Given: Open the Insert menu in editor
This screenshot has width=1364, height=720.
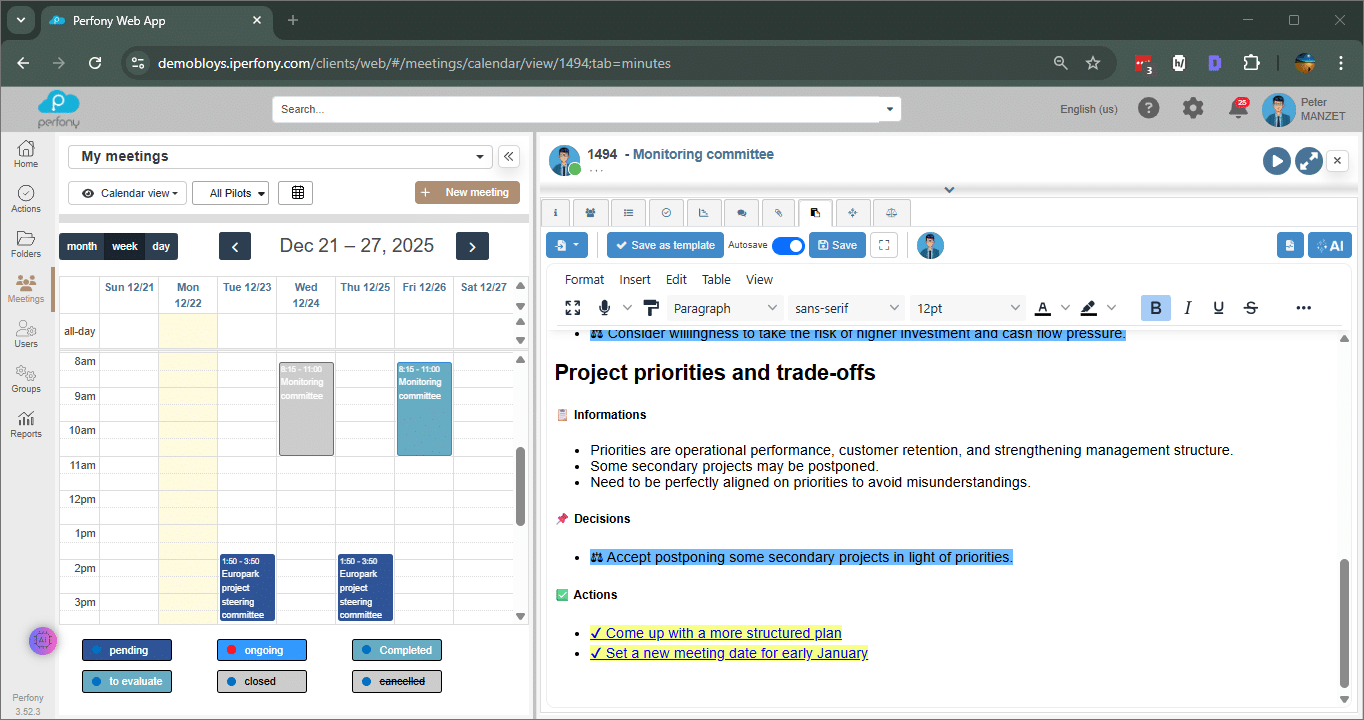Looking at the screenshot, I should 634,280.
